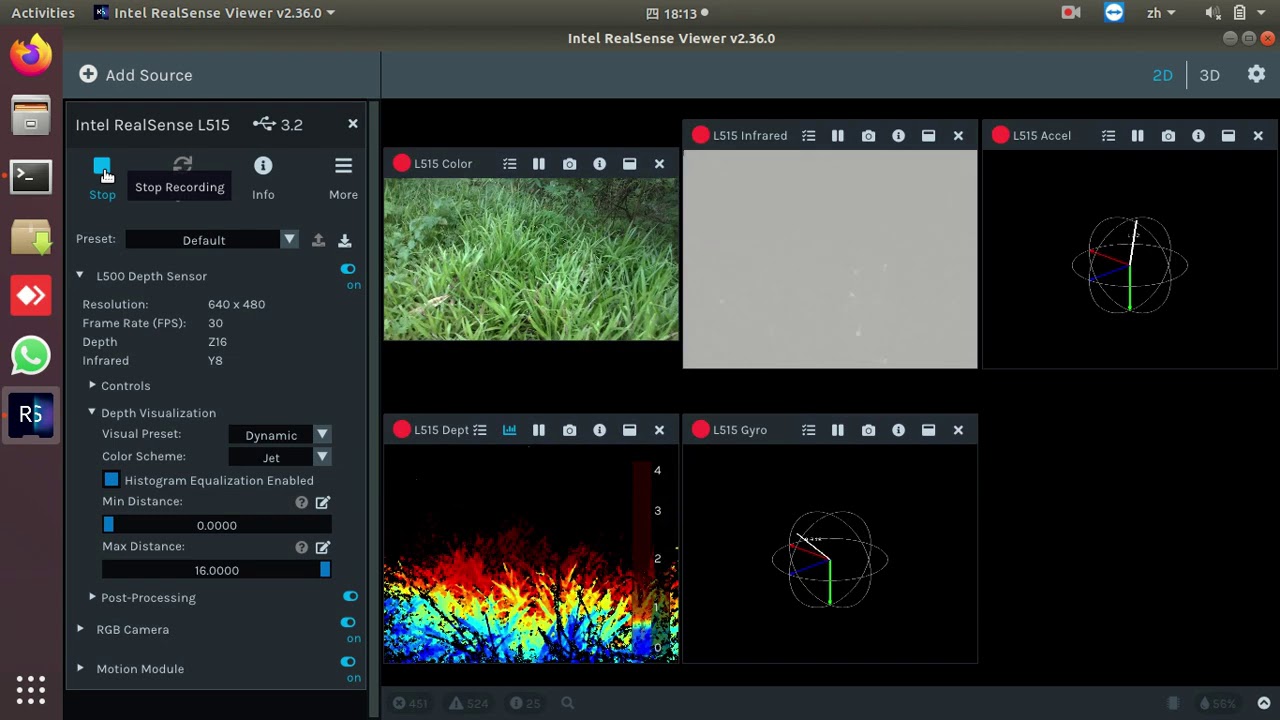The width and height of the screenshot is (1280, 720).
Task: Toggle RGB Camera on/off switch
Action: 348,622
